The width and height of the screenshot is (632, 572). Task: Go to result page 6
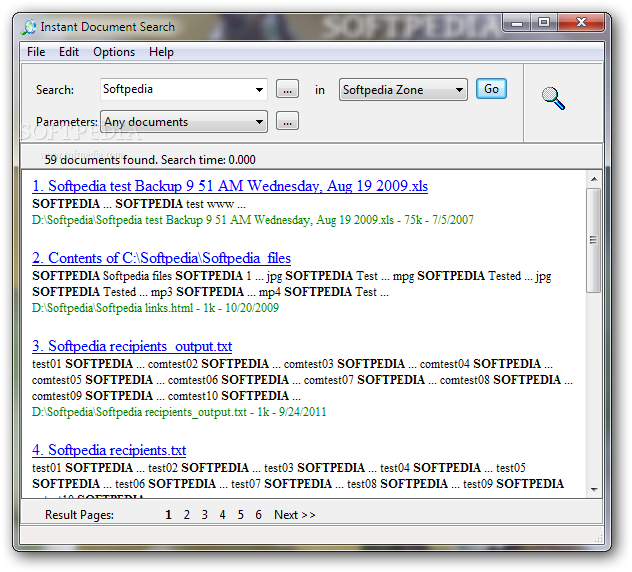[258, 515]
